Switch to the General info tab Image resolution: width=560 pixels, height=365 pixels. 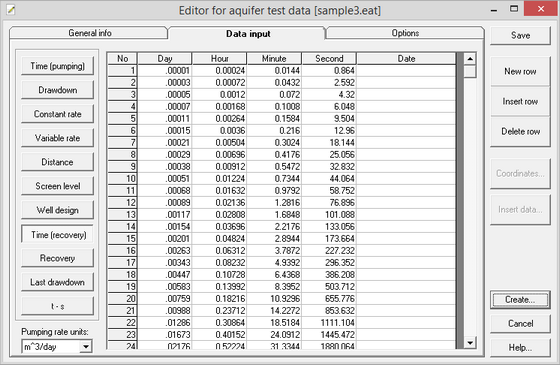(89, 33)
